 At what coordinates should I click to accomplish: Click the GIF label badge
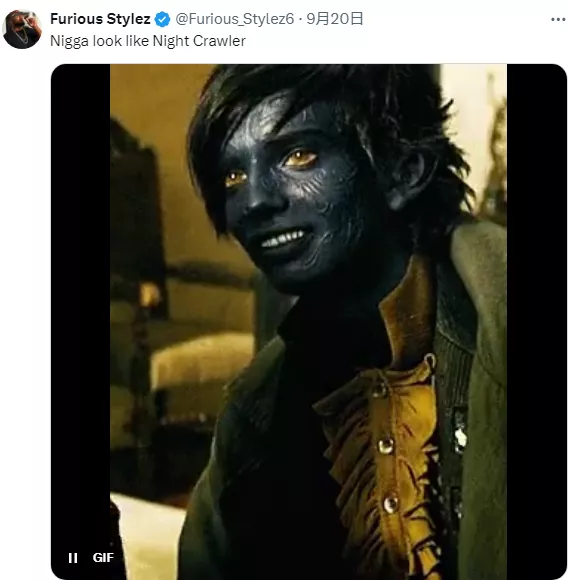[103, 557]
